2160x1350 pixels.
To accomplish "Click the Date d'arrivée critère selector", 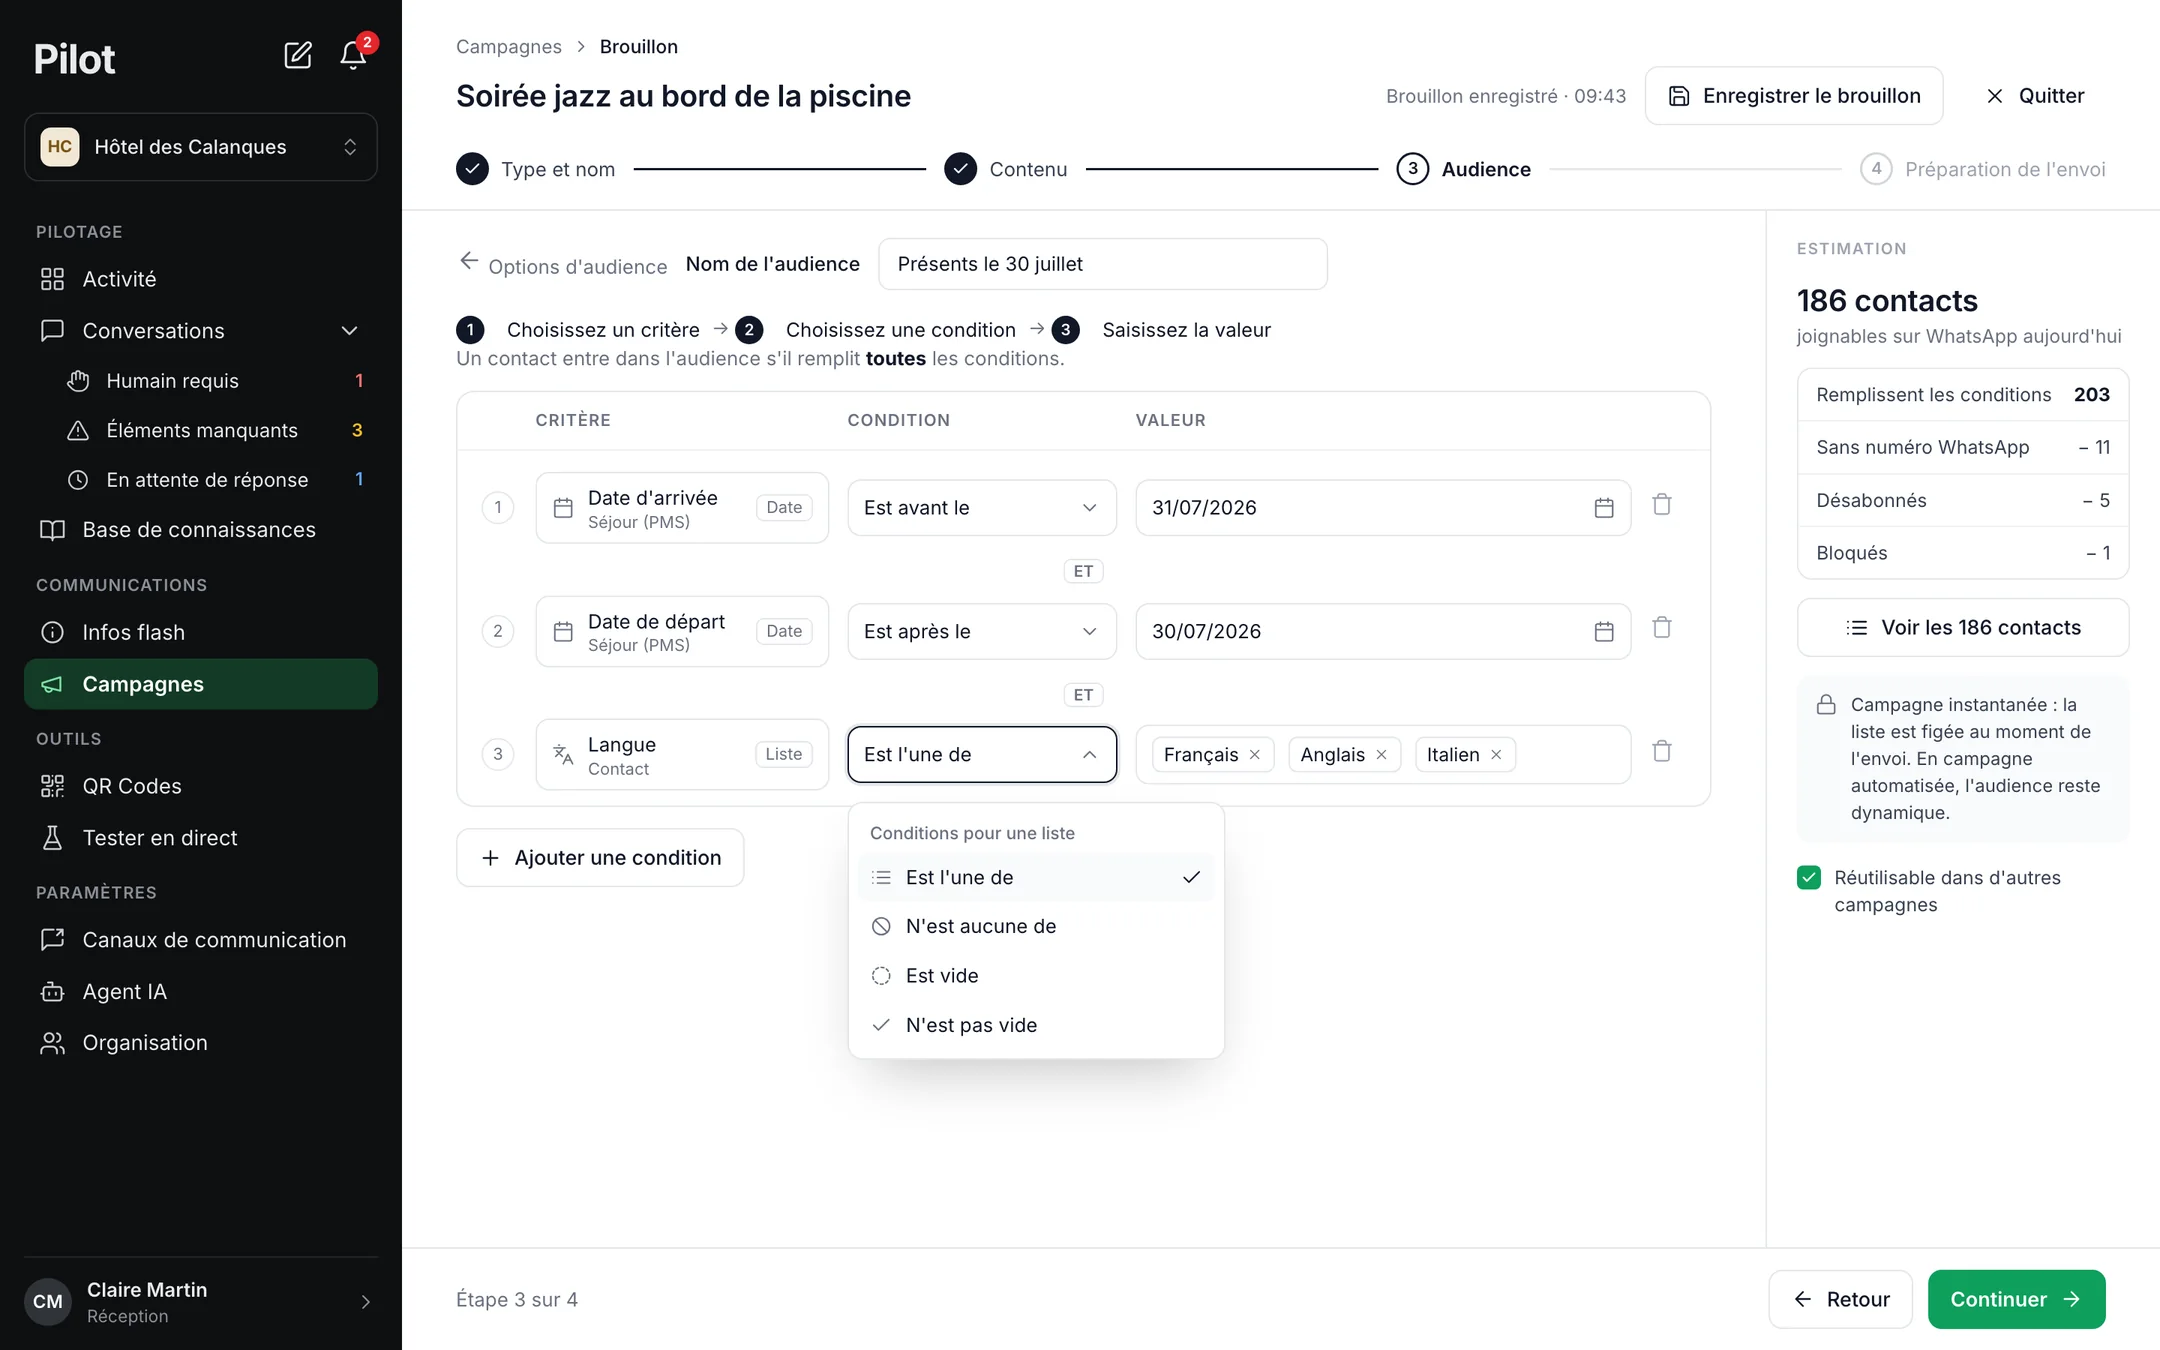I will [682, 508].
